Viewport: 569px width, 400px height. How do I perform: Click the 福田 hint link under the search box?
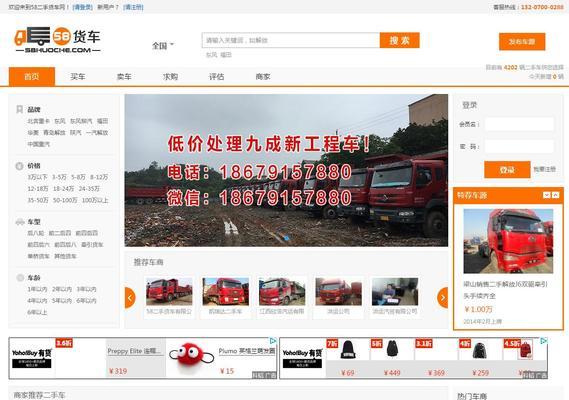point(226,55)
